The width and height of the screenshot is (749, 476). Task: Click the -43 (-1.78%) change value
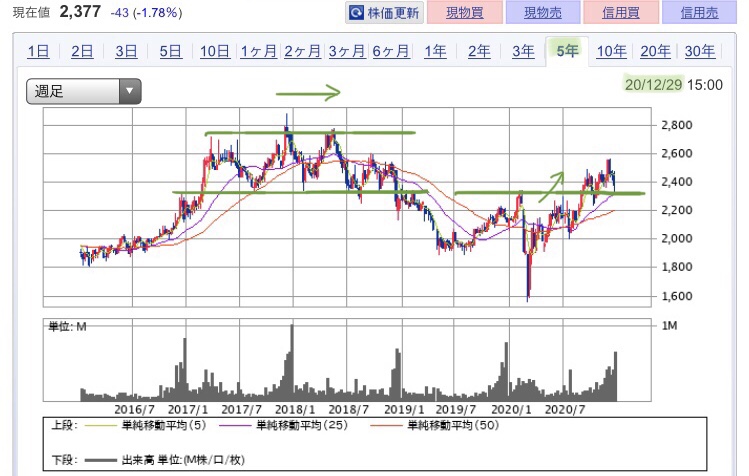coord(146,12)
